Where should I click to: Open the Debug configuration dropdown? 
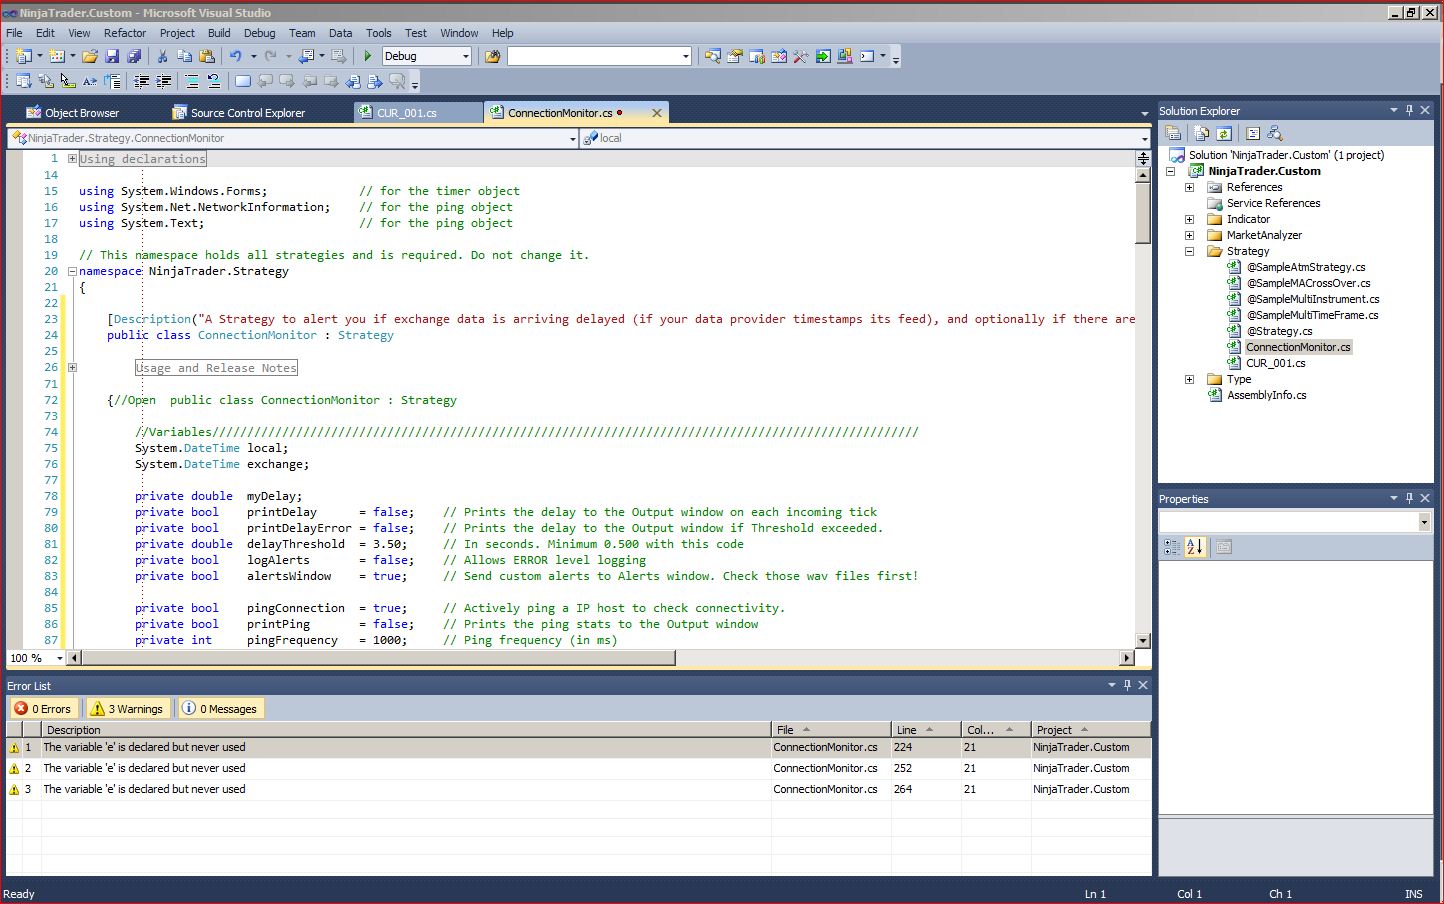(466, 56)
